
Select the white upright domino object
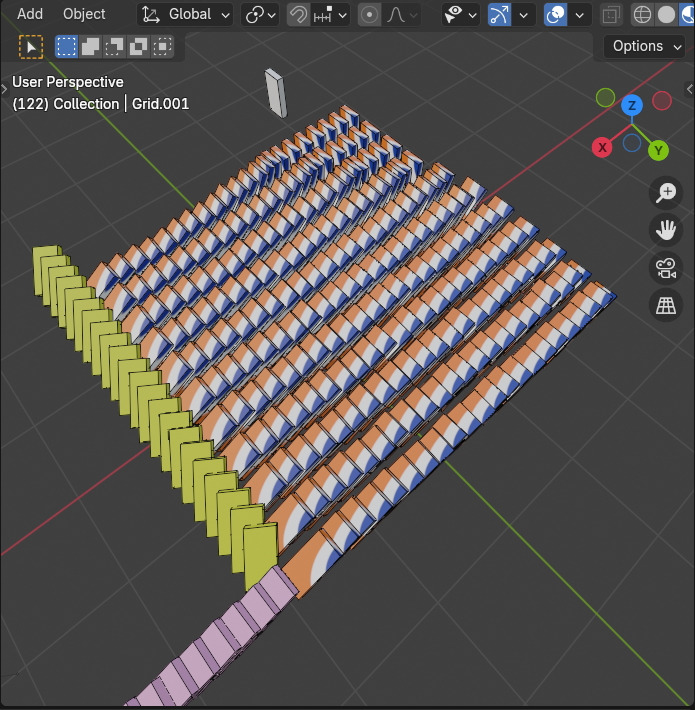(x=276, y=93)
